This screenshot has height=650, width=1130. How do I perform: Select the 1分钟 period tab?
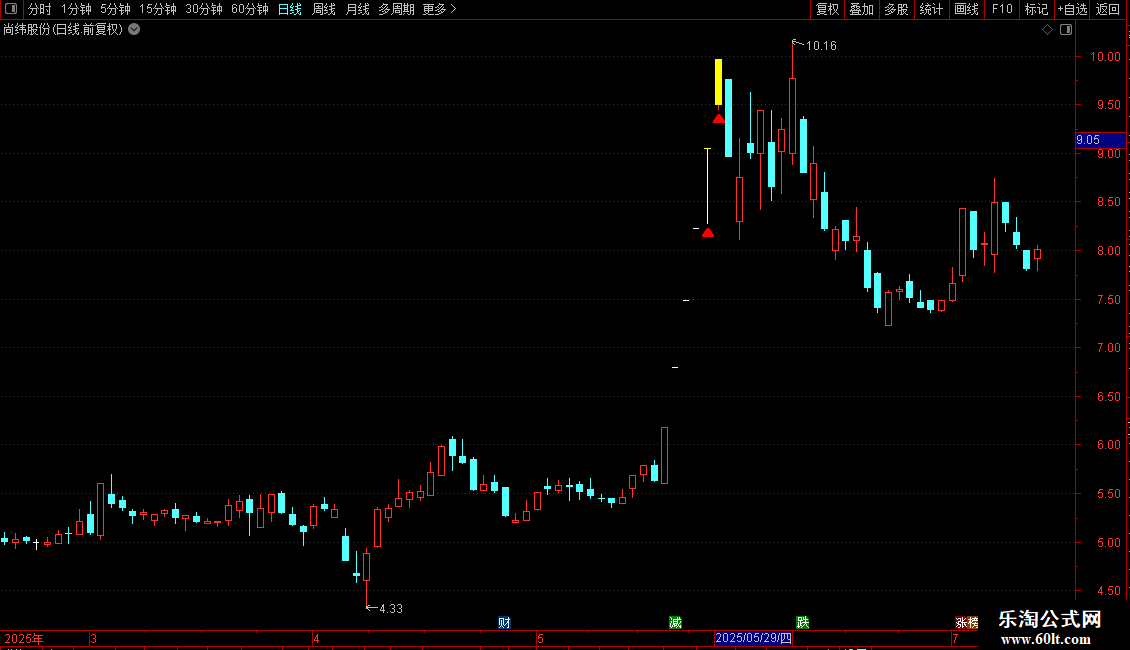[x=76, y=9]
